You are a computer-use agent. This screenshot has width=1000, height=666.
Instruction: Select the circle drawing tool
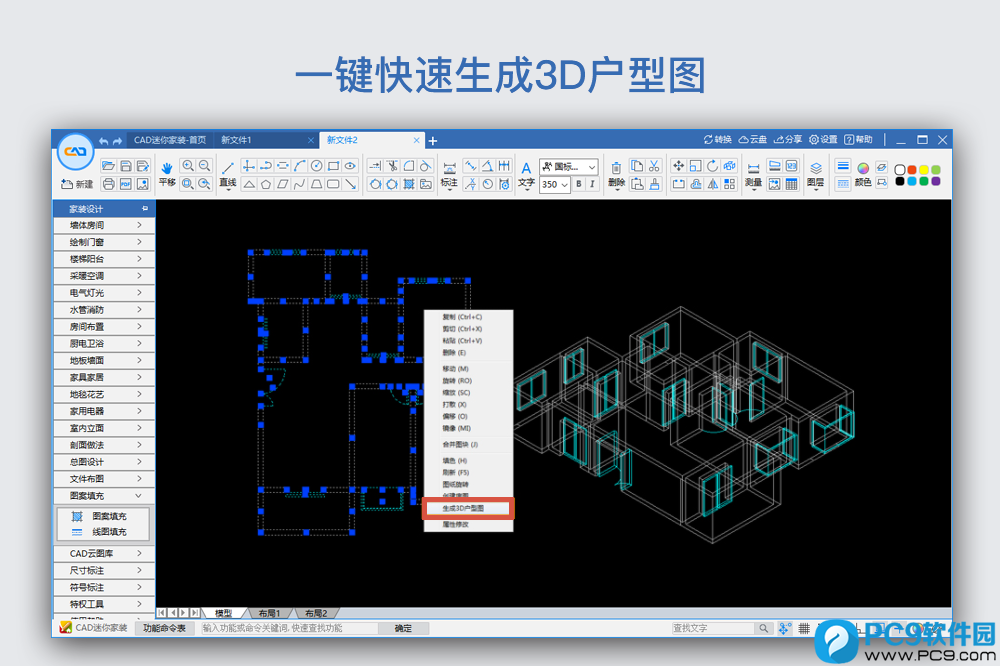[x=316, y=166]
